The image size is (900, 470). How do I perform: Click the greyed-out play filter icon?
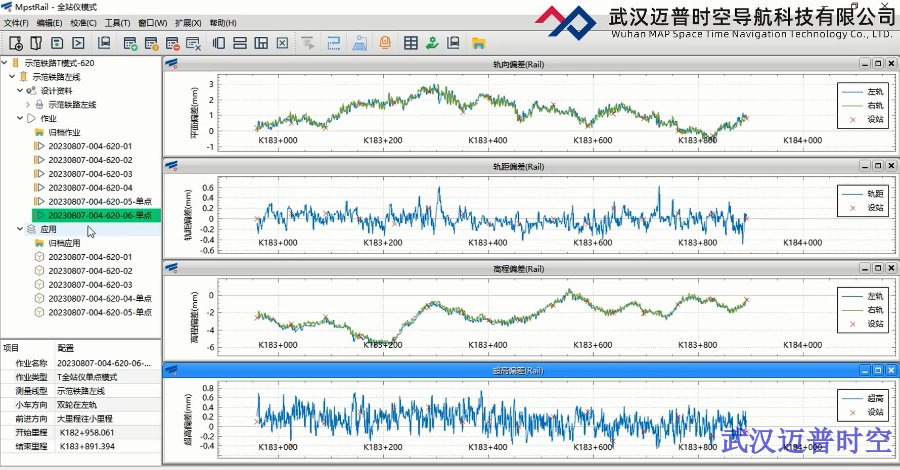(308, 43)
